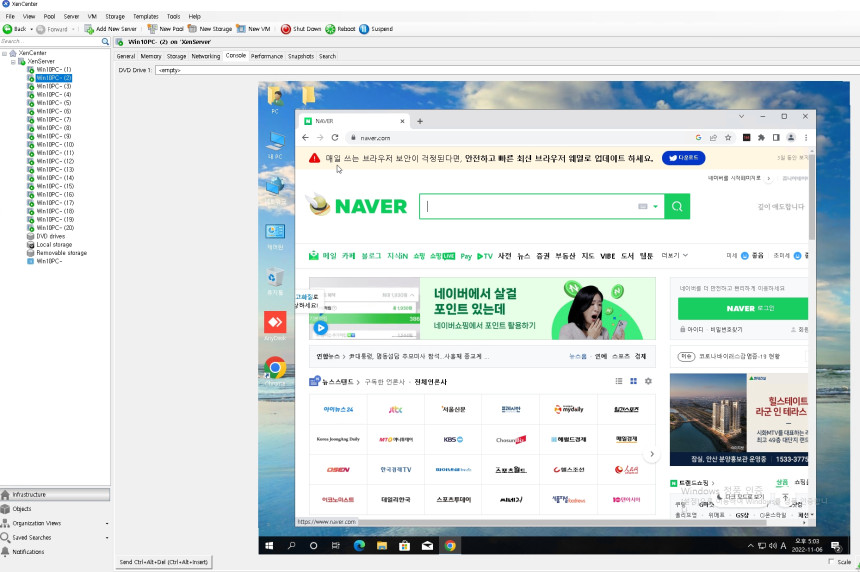Expand Naver 더보기 menu
Image resolution: width=860 pixels, height=572 pixels.
(674, 256)
